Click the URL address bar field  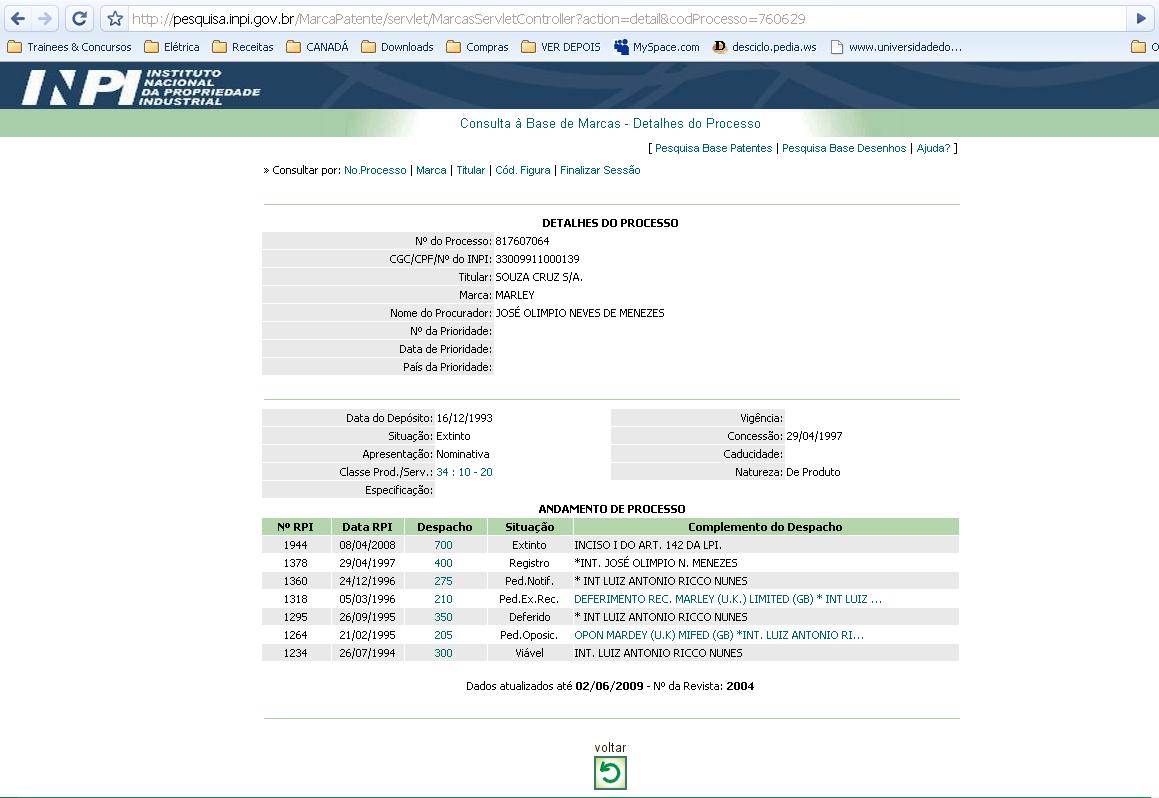pos(625,18)
